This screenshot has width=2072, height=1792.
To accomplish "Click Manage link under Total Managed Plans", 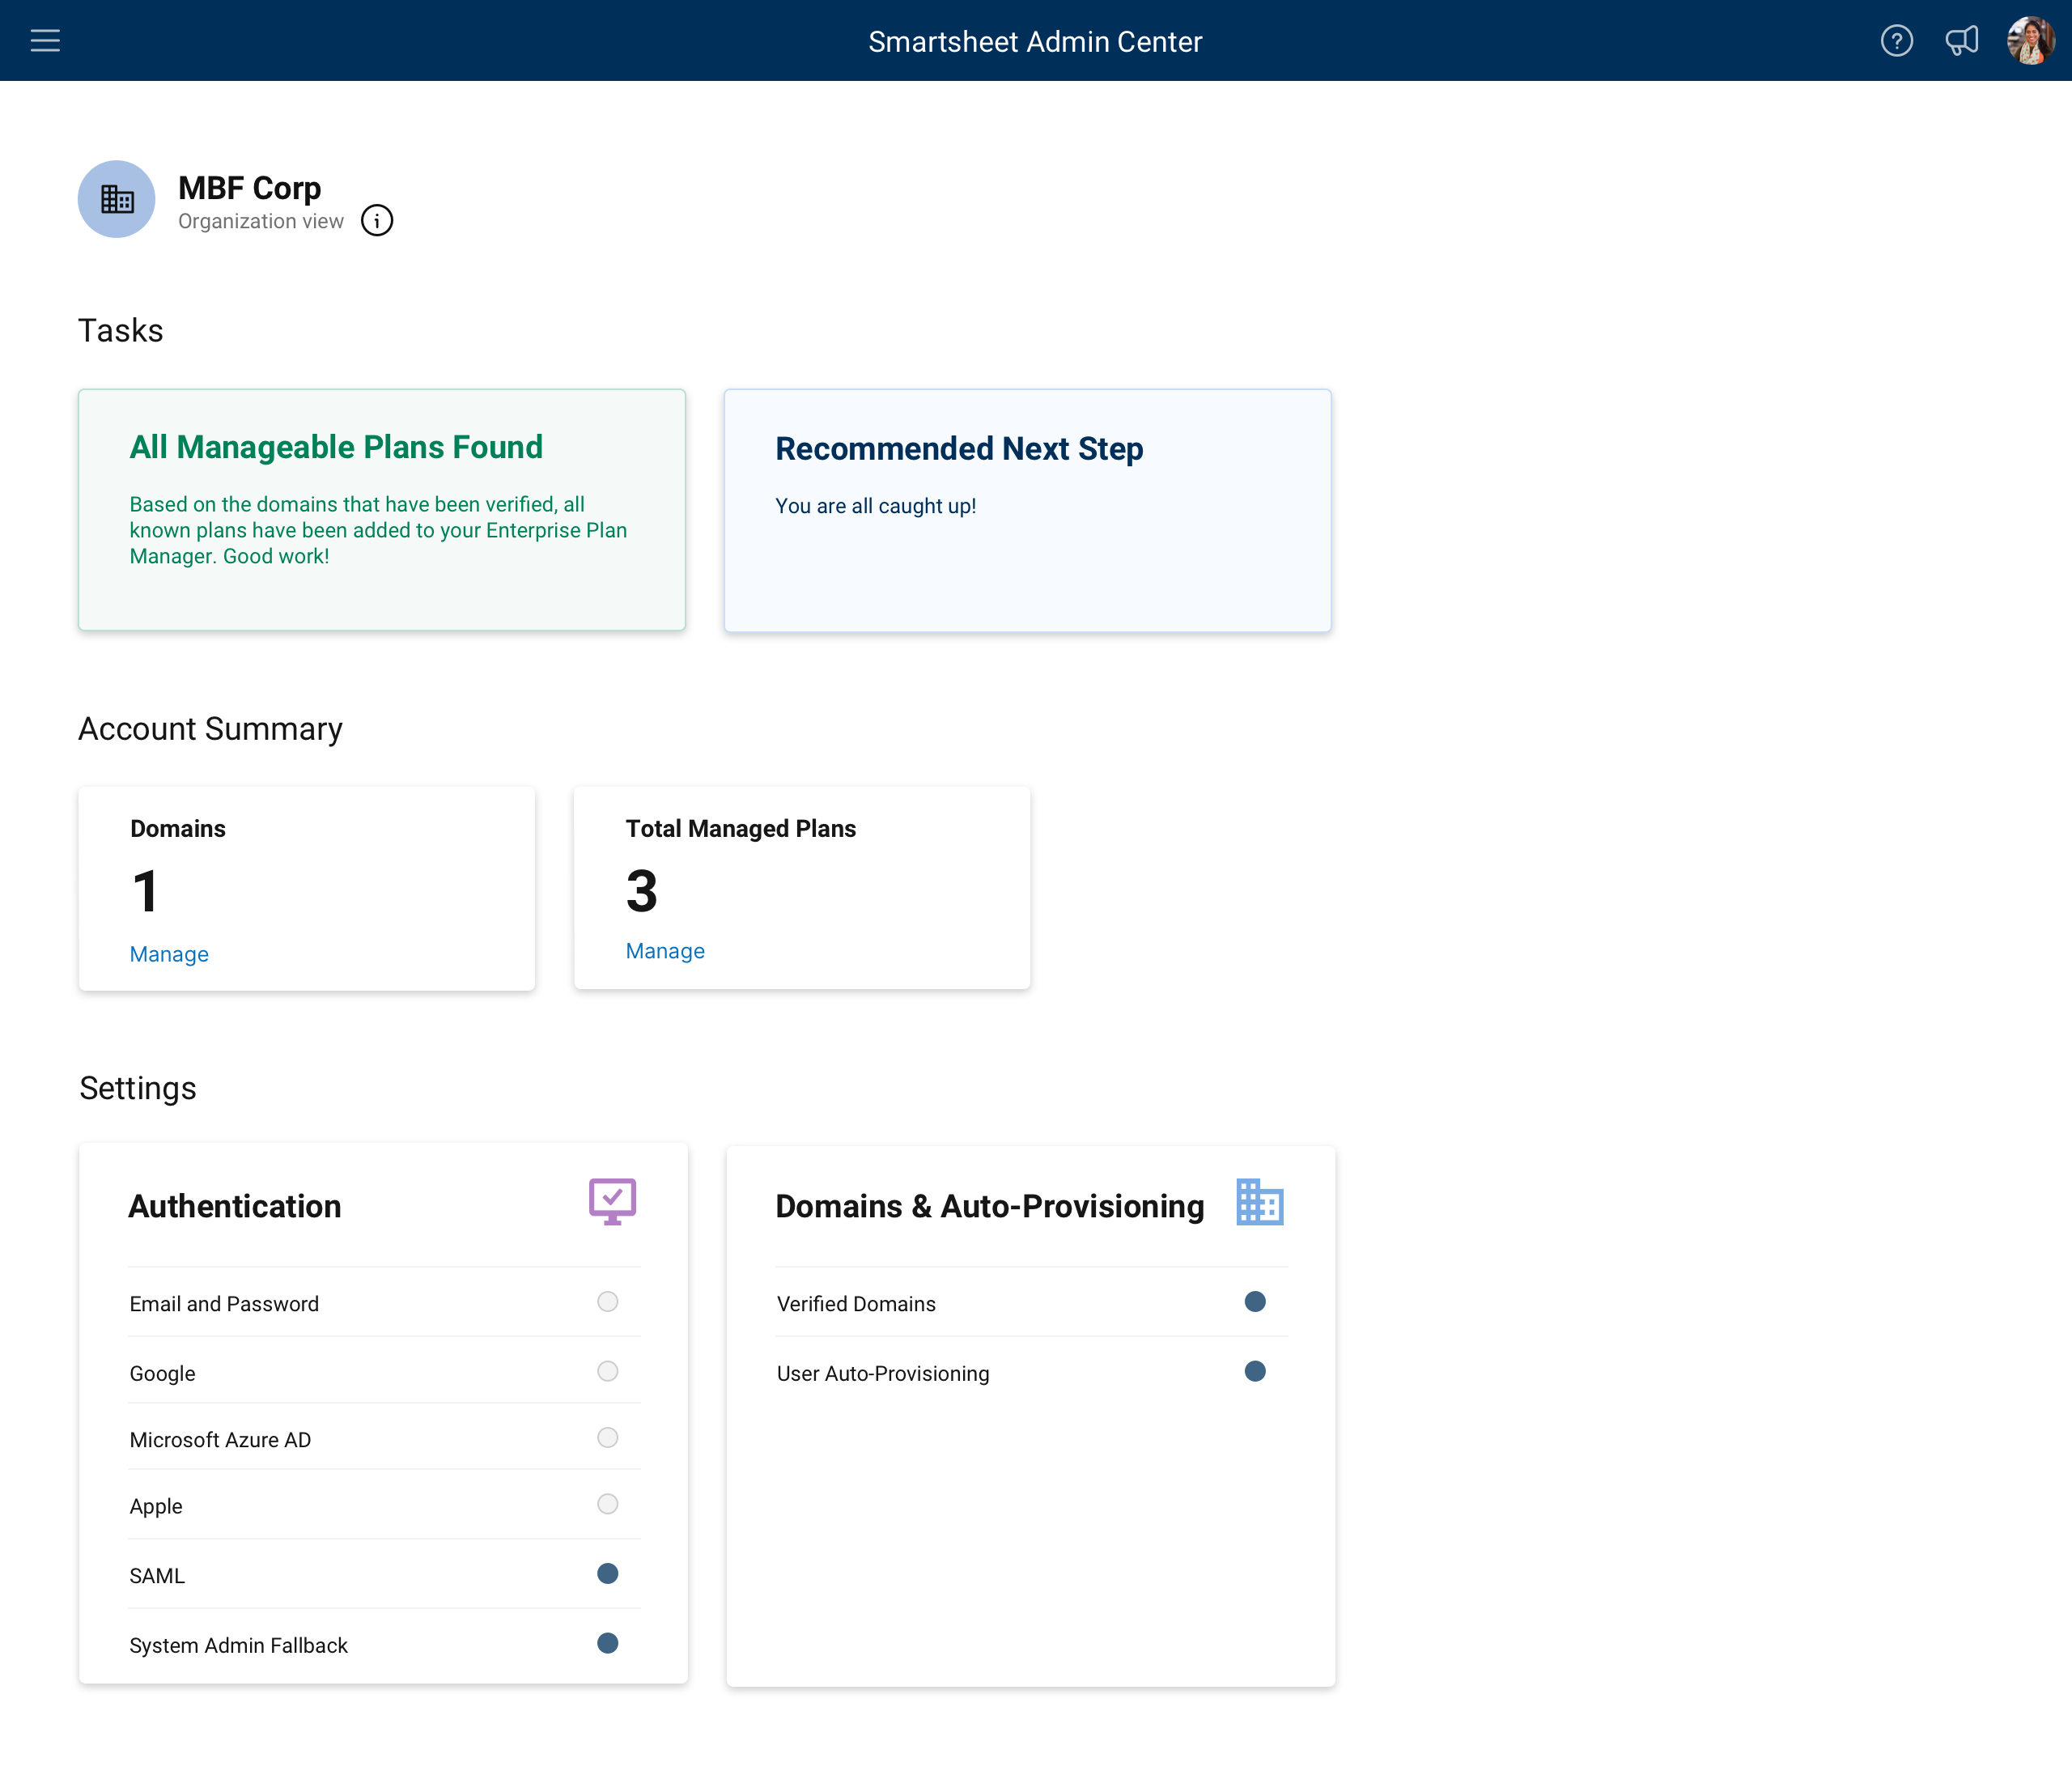I will coord(664,949).
